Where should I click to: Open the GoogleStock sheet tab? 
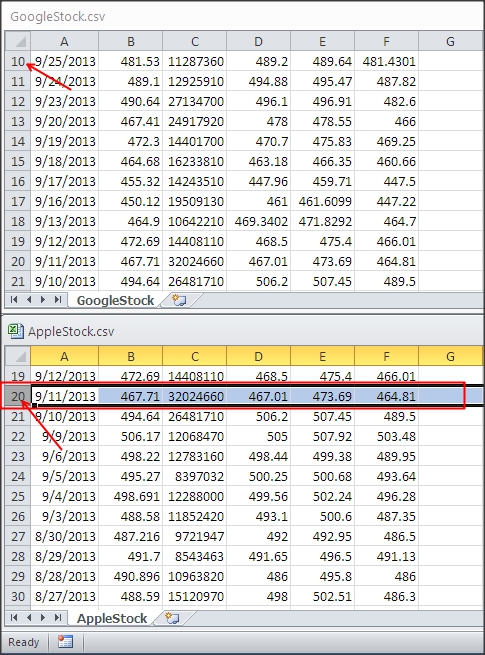115,300
